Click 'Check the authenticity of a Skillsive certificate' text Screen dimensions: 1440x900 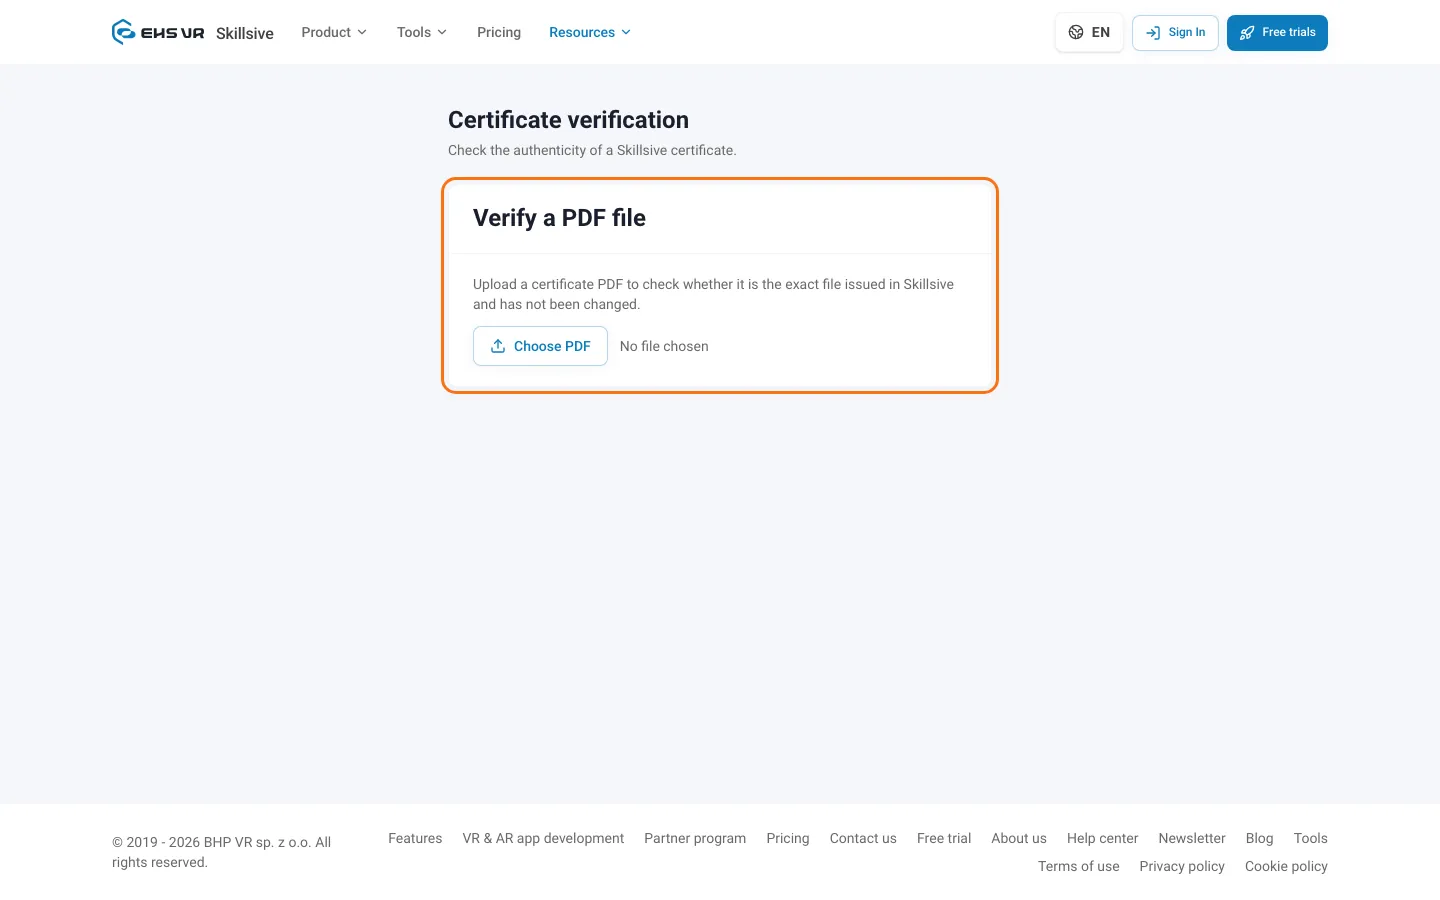click(x=592, y=150)
